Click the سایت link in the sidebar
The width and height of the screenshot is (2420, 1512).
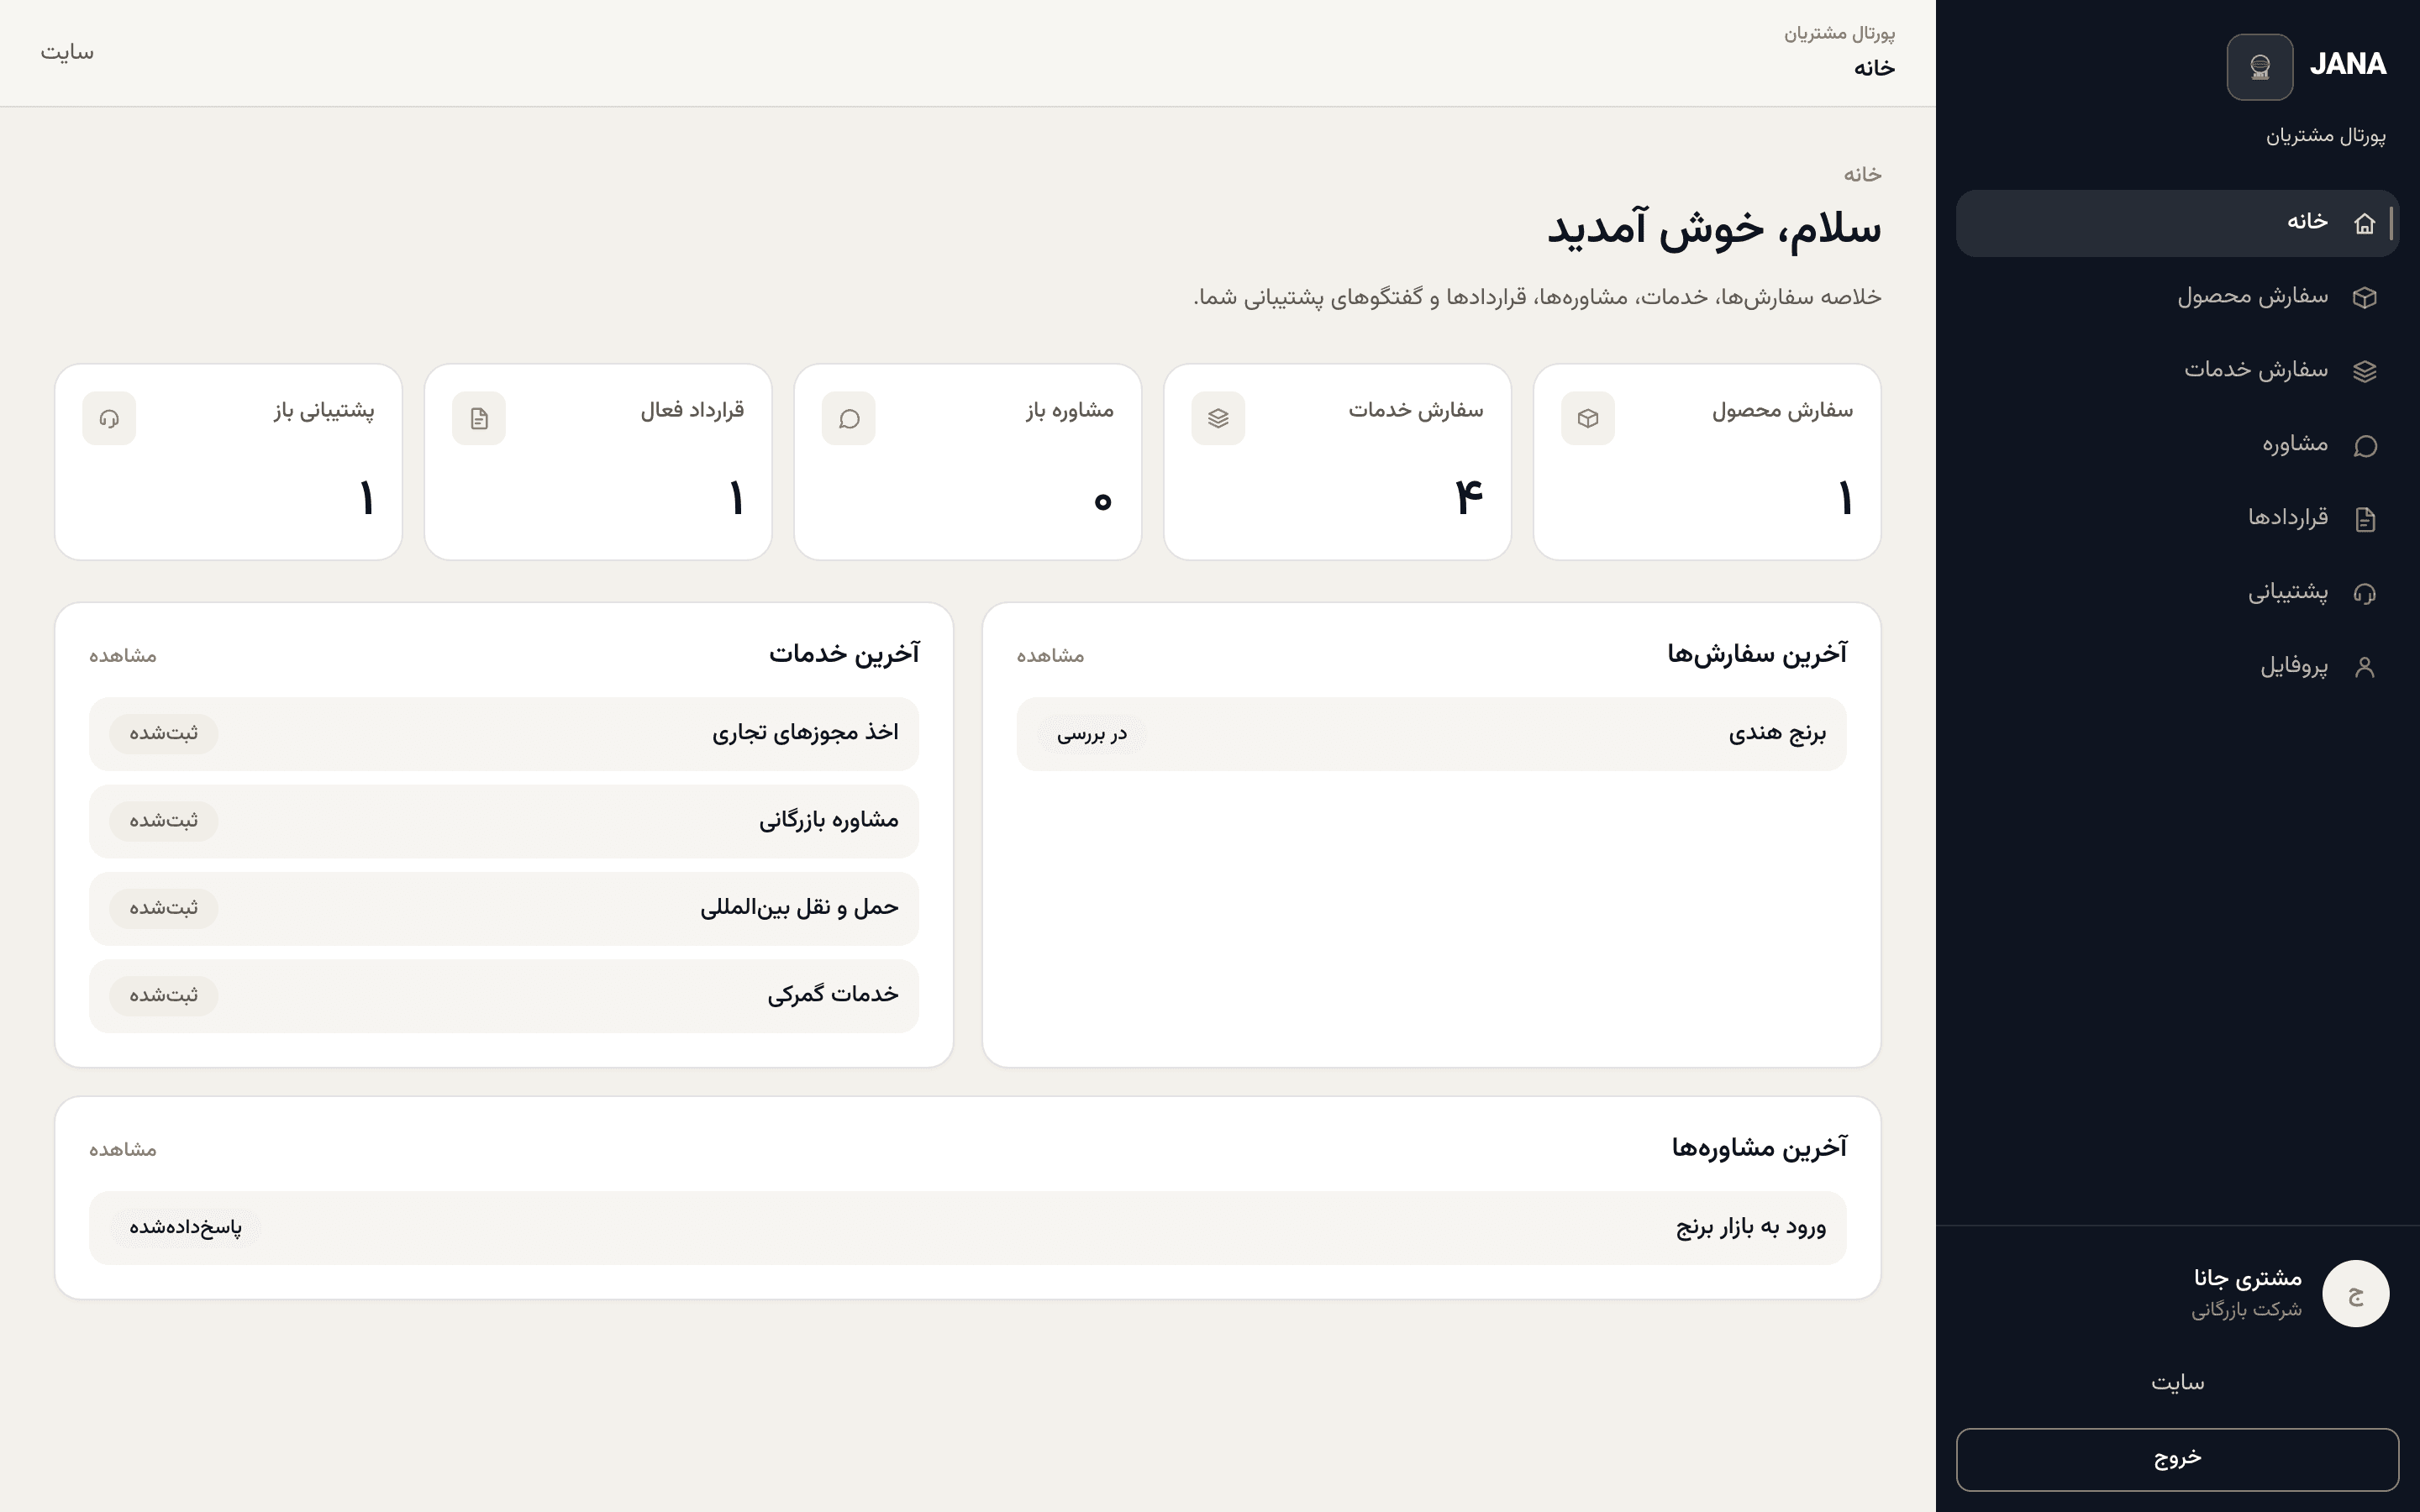click(2177, 1383)
